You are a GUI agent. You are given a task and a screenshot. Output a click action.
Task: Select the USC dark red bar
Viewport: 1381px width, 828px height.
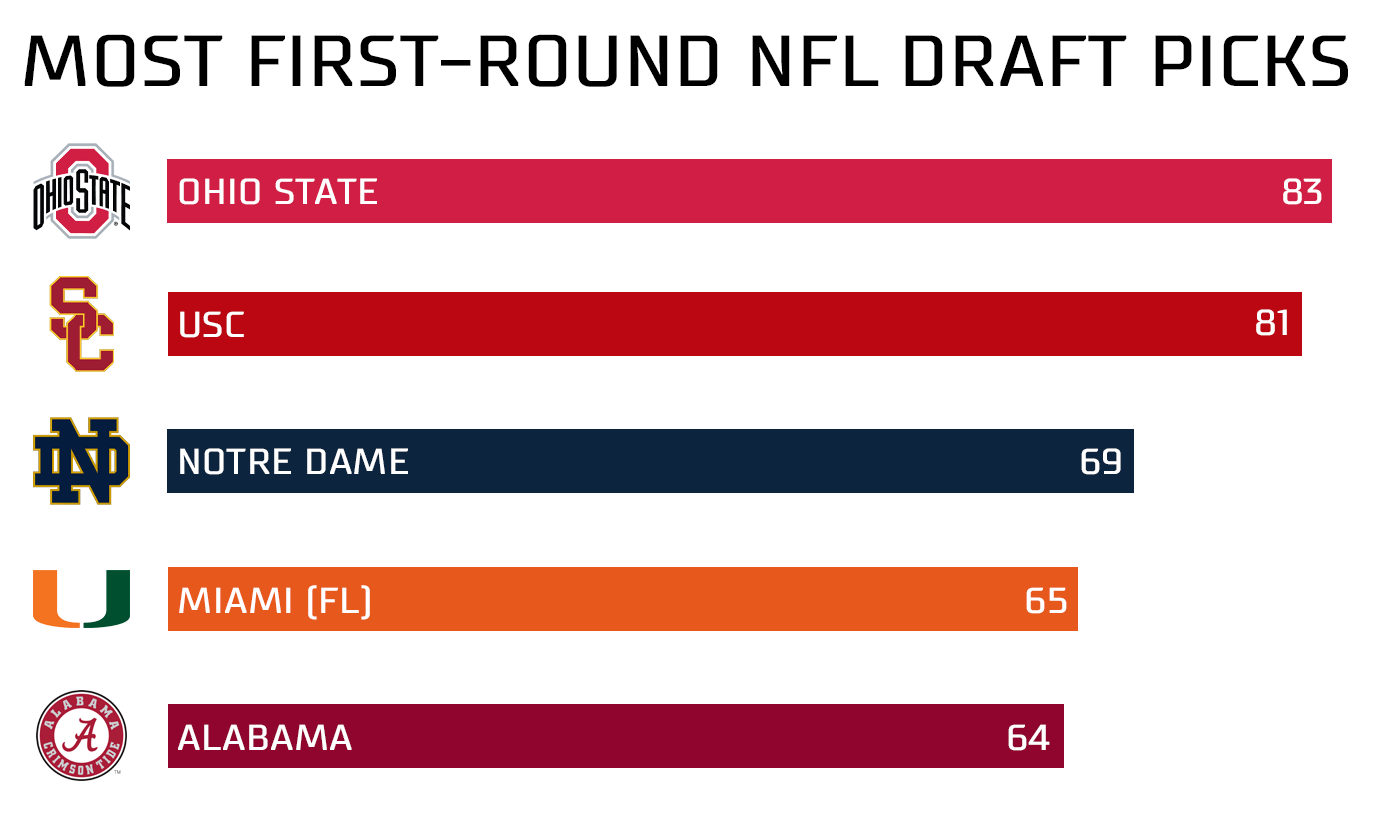coord(734,324)
